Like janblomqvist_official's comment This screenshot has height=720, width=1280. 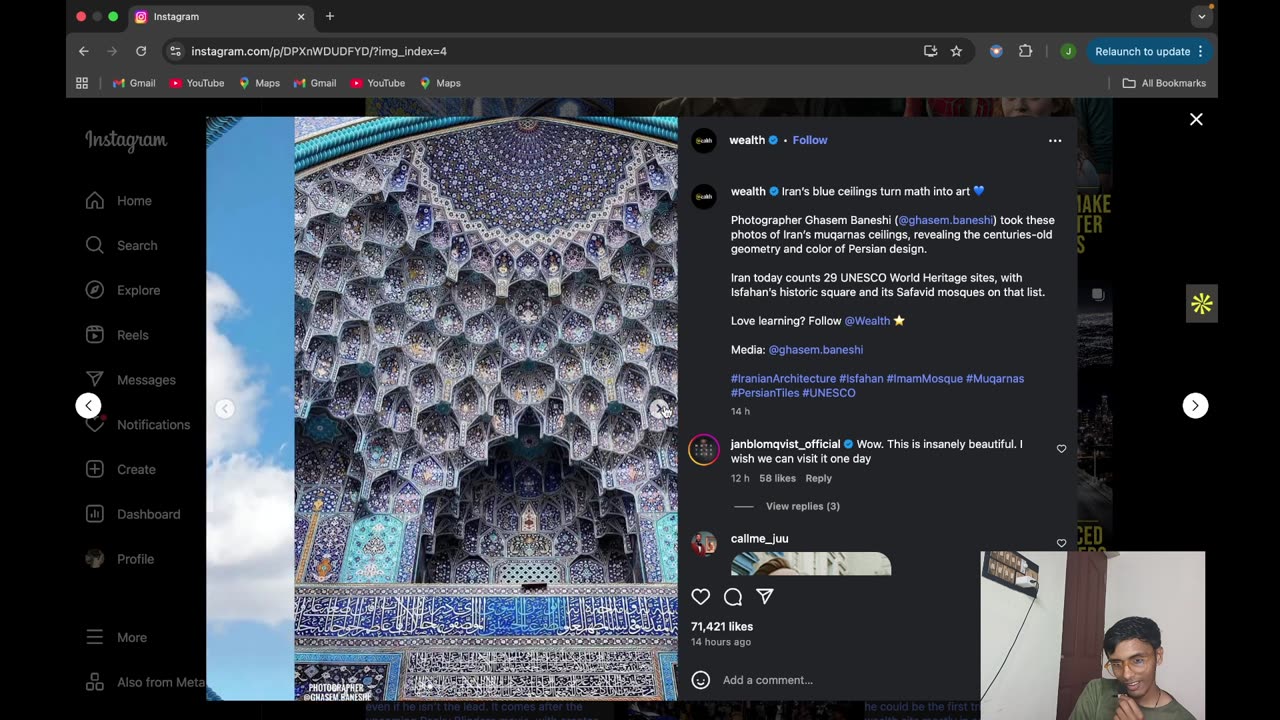pos(1062,449)
